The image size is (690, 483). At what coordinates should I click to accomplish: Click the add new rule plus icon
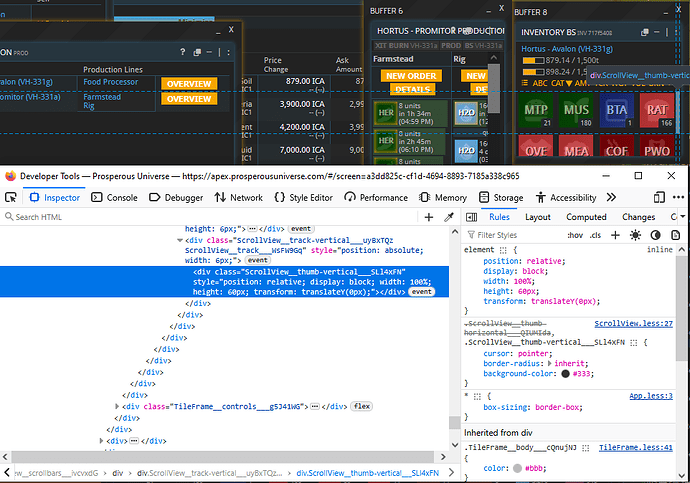tap(615, 235)
